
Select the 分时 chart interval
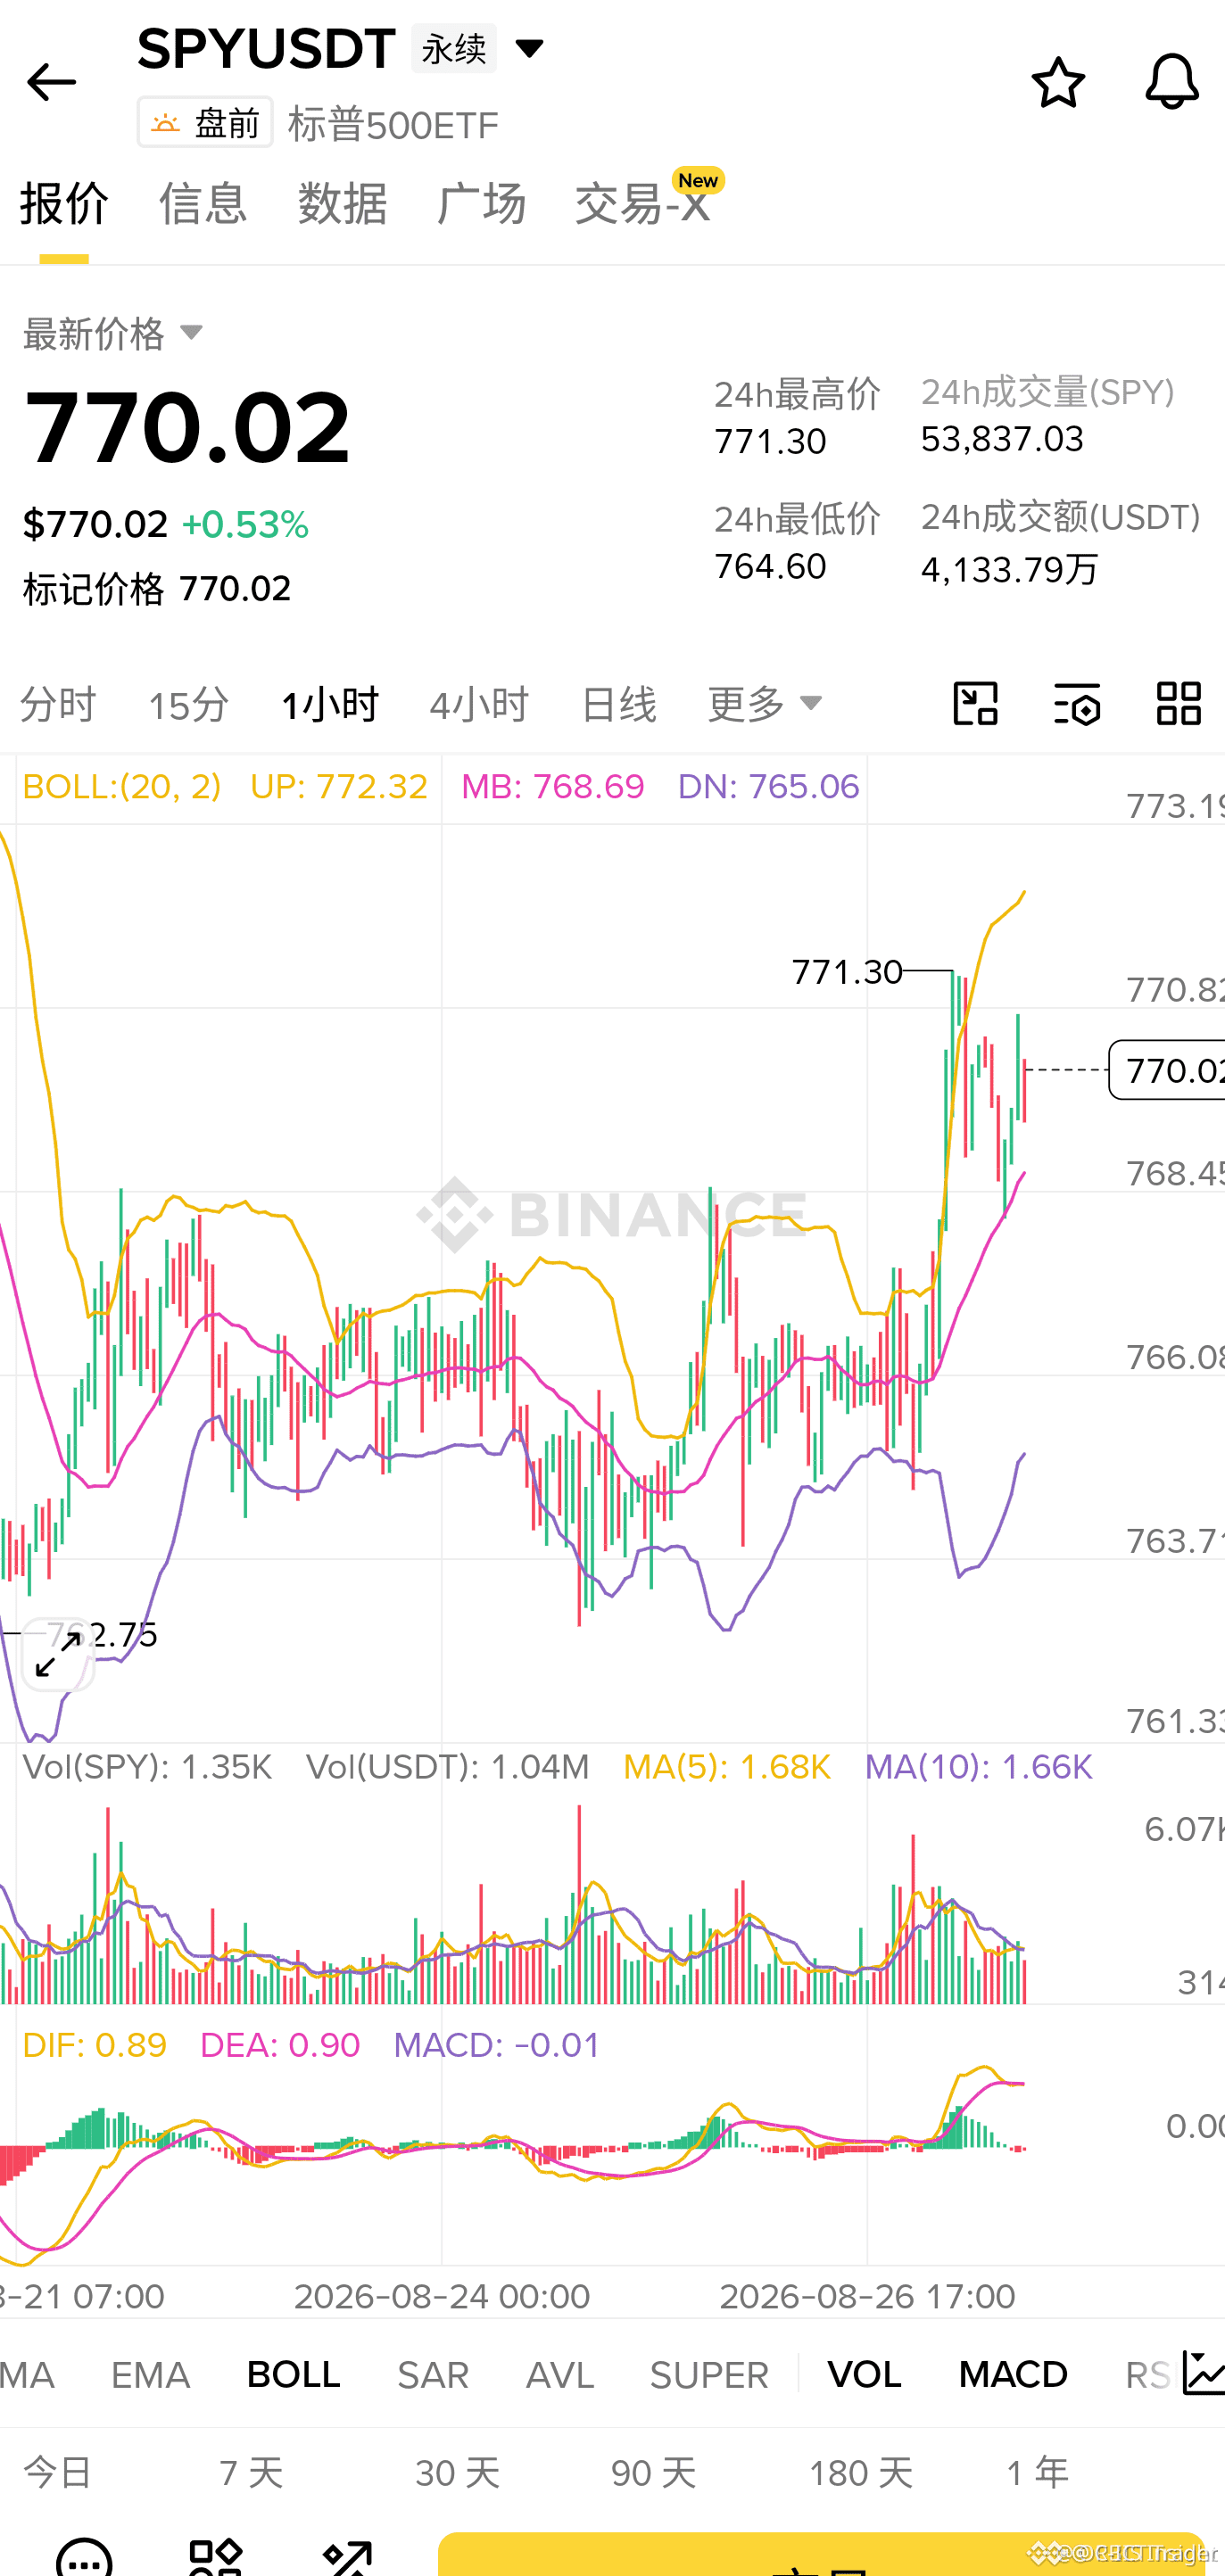[58, 705]
